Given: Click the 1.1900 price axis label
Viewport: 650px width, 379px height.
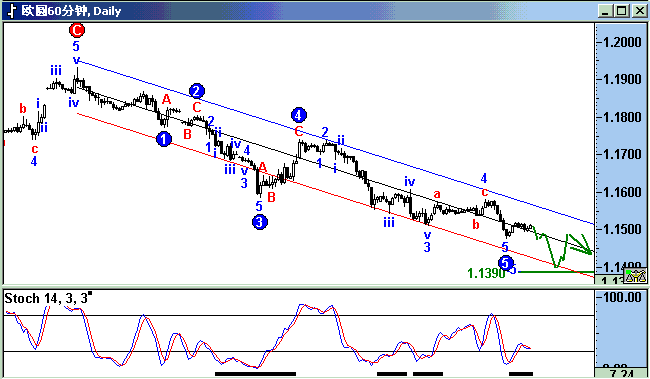Looking at the screenshot, I should click(x=621, y=79).
